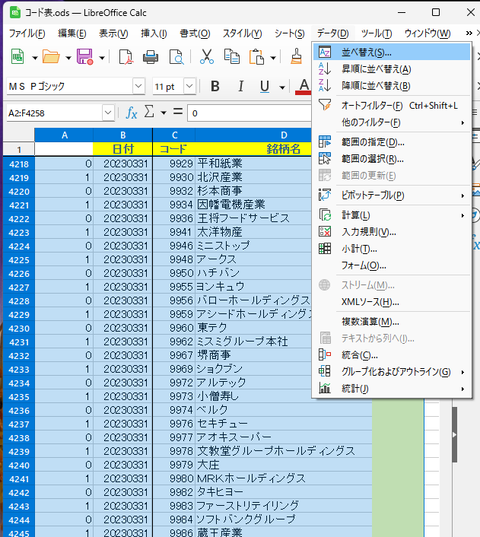Image resolution: width=480 pixels, height=537 pixels.
Task: Expand the ピボットテーブル(P) submenu
Action: click(392, 196)
